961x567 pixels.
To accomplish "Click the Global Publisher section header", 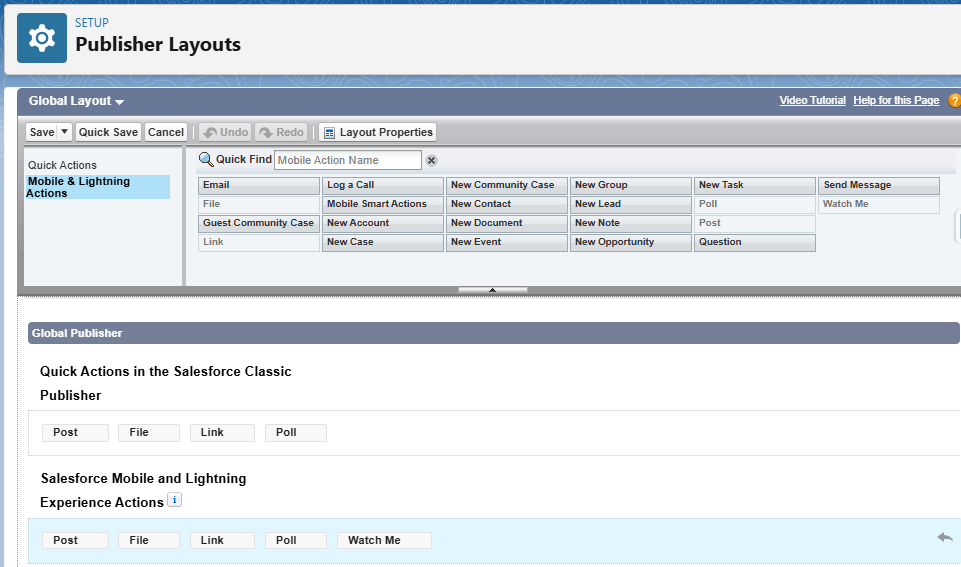I will 493,333.
